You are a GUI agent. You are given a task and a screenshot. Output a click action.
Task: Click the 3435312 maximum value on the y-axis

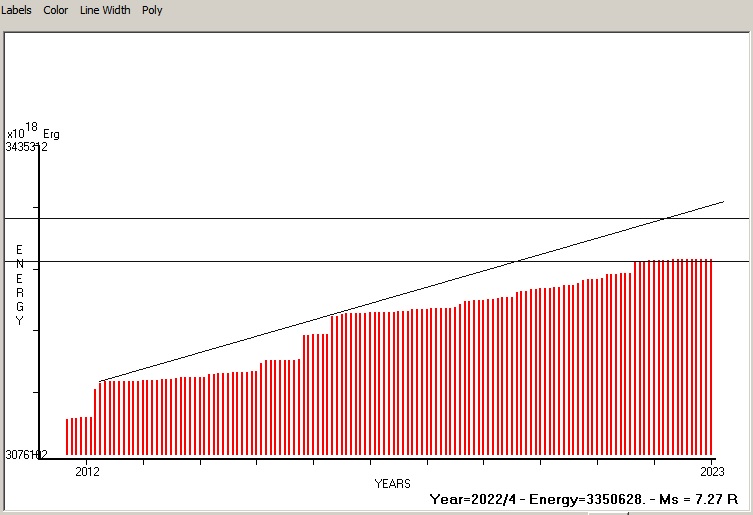tap(26, 147)
